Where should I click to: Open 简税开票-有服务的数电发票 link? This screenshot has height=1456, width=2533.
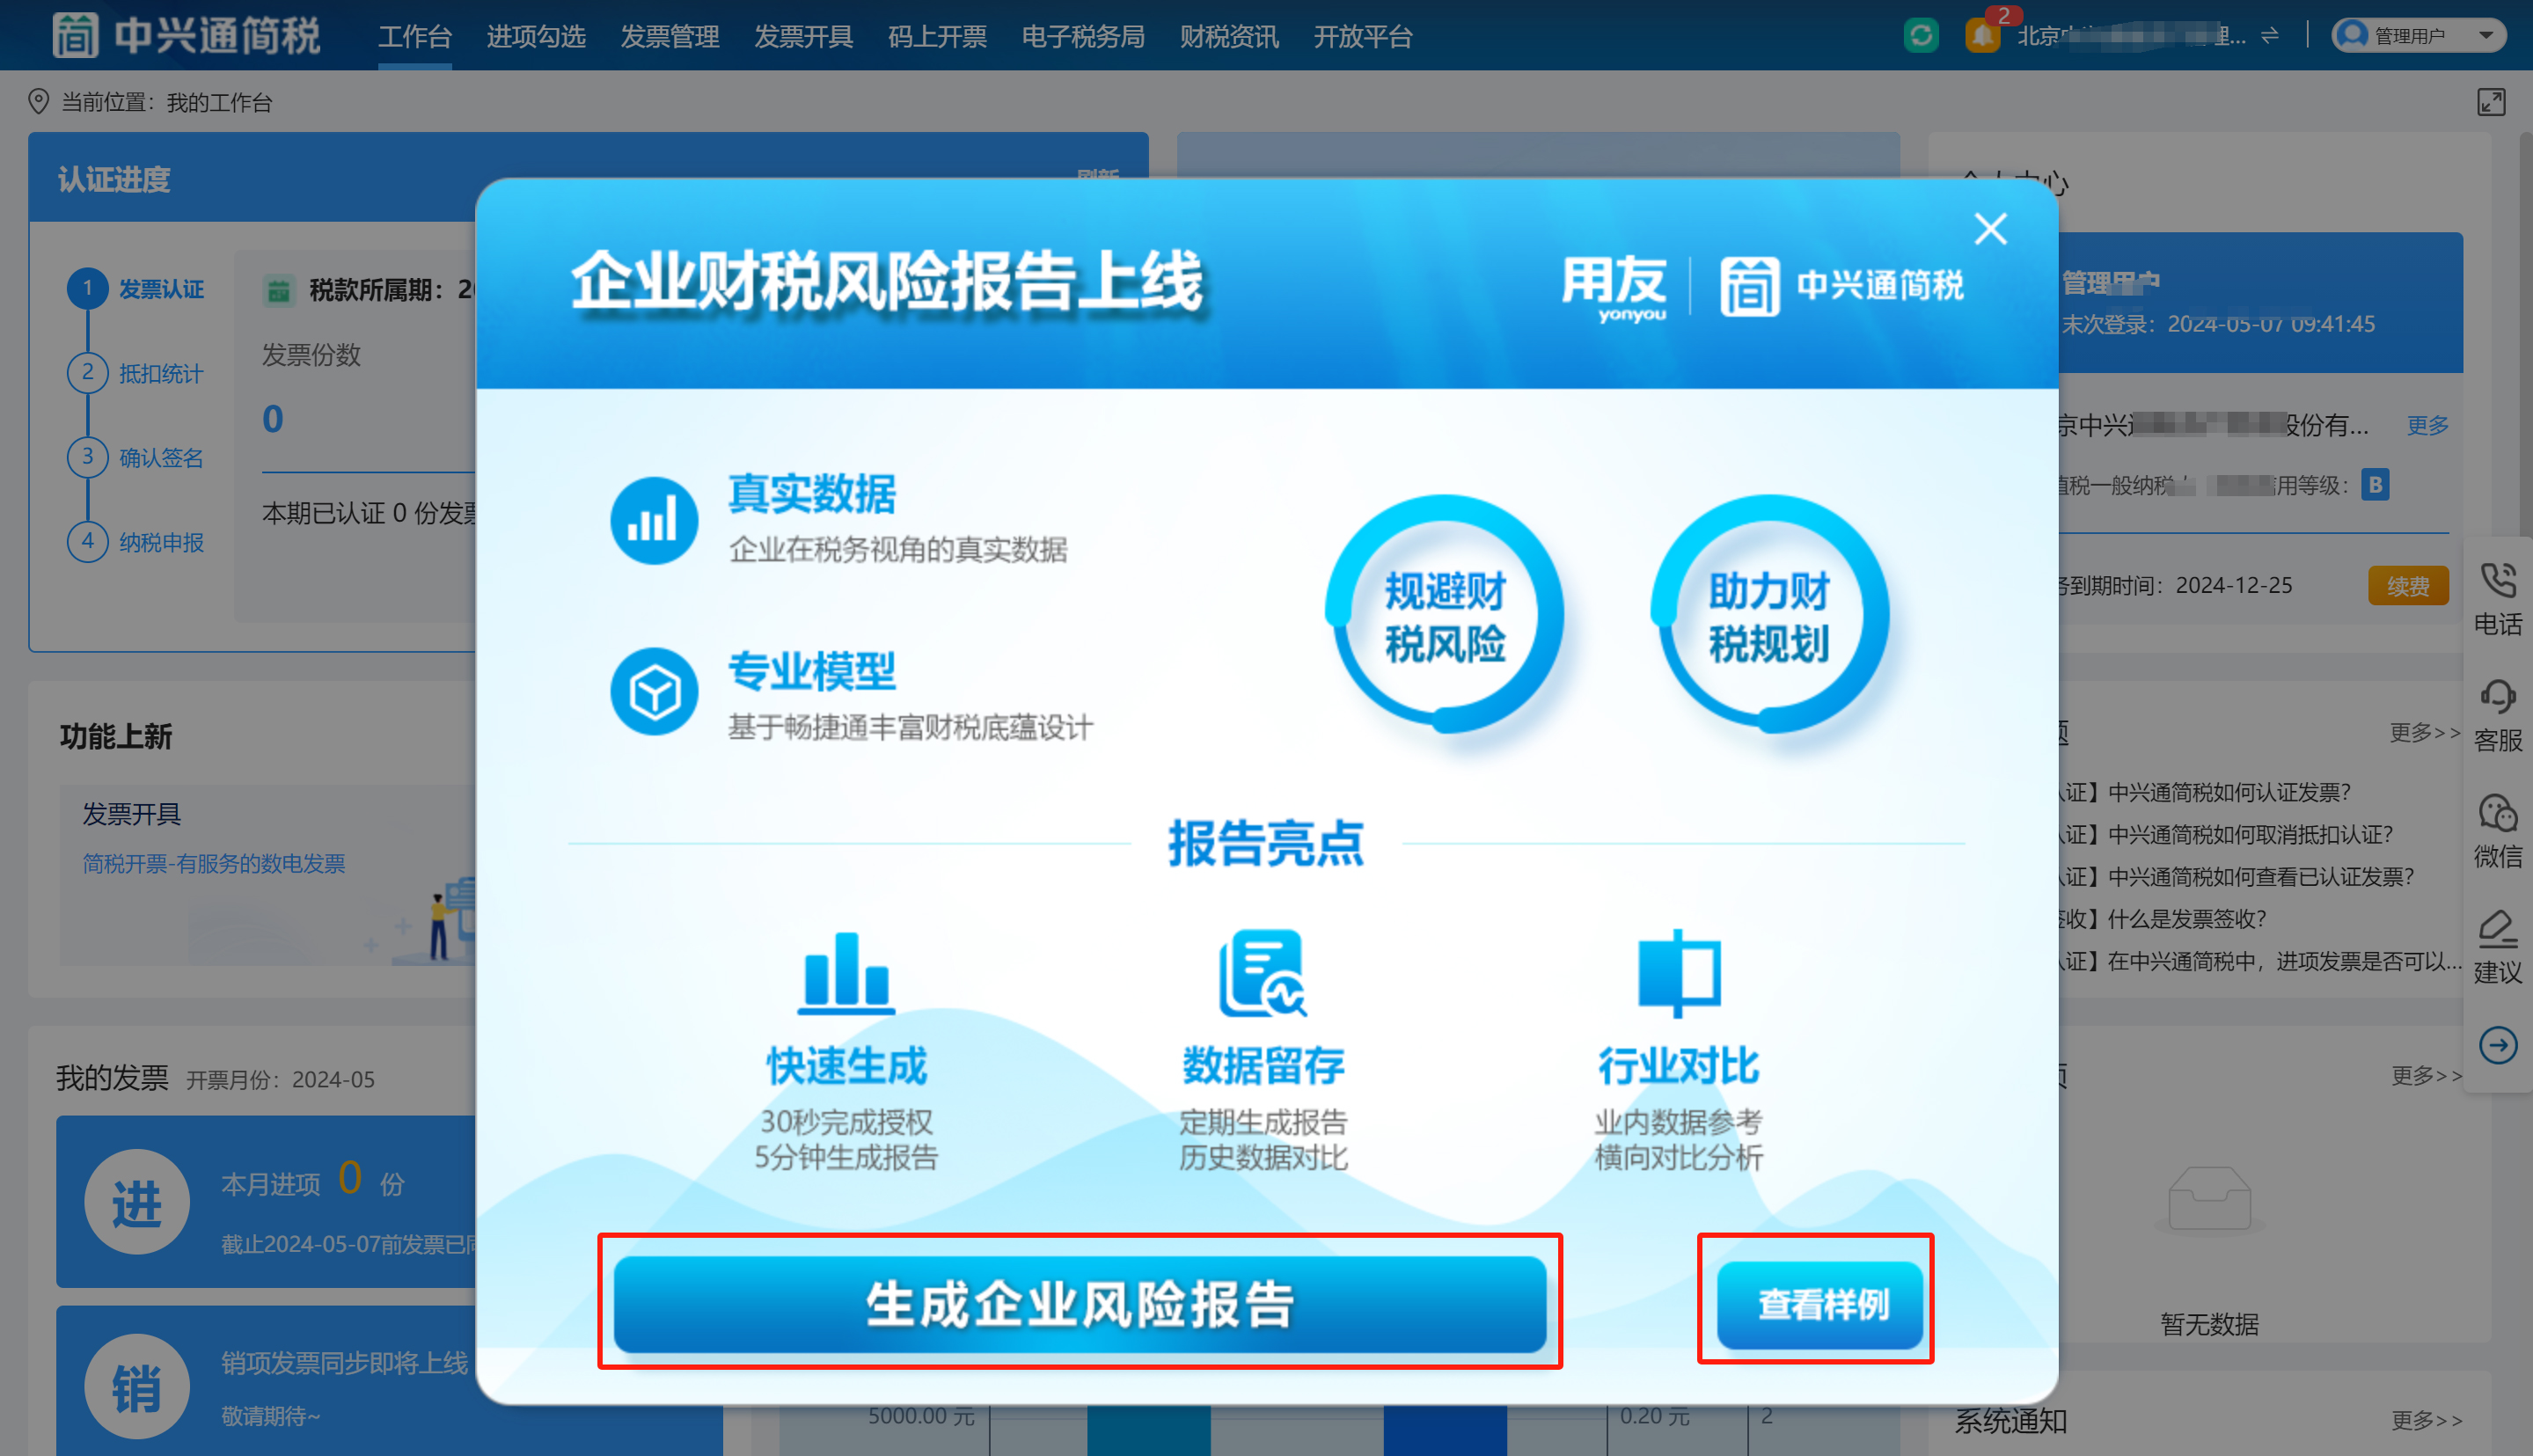(214, 863)
